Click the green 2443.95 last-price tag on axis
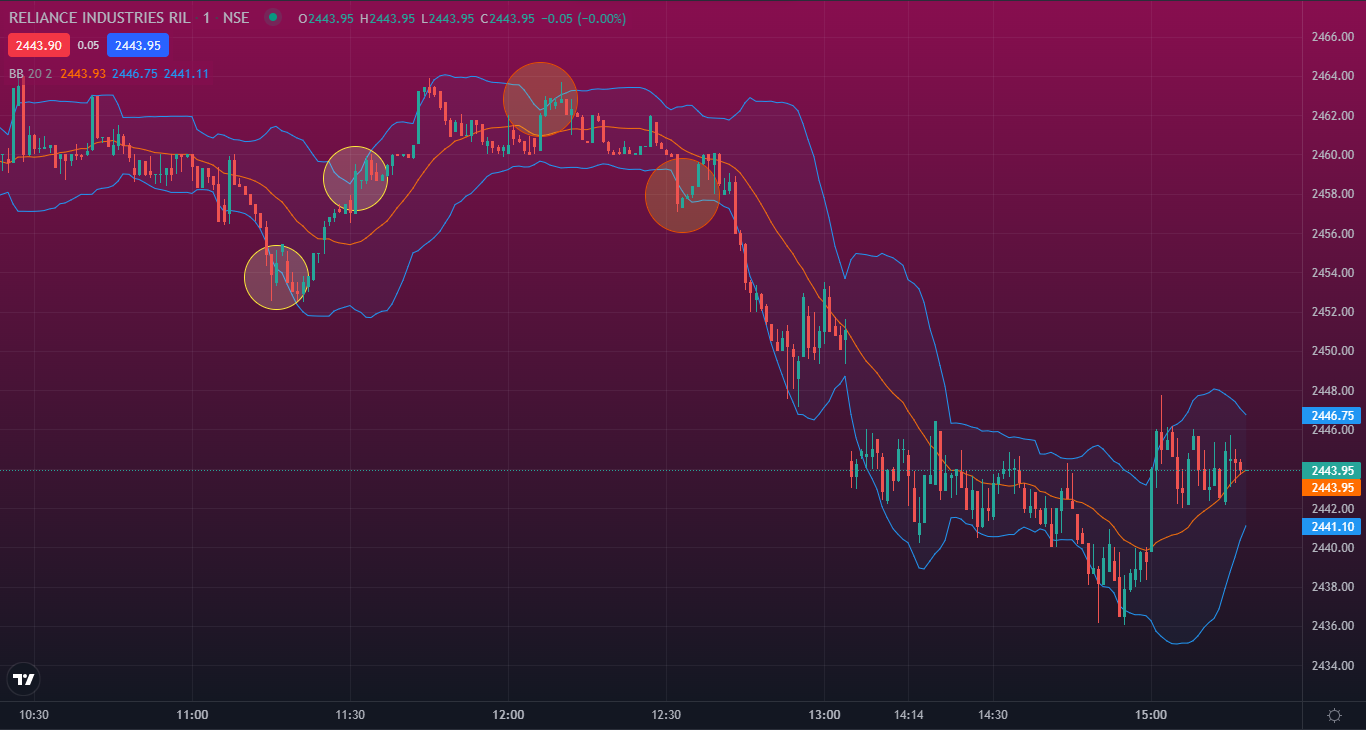 point(1332,470)
